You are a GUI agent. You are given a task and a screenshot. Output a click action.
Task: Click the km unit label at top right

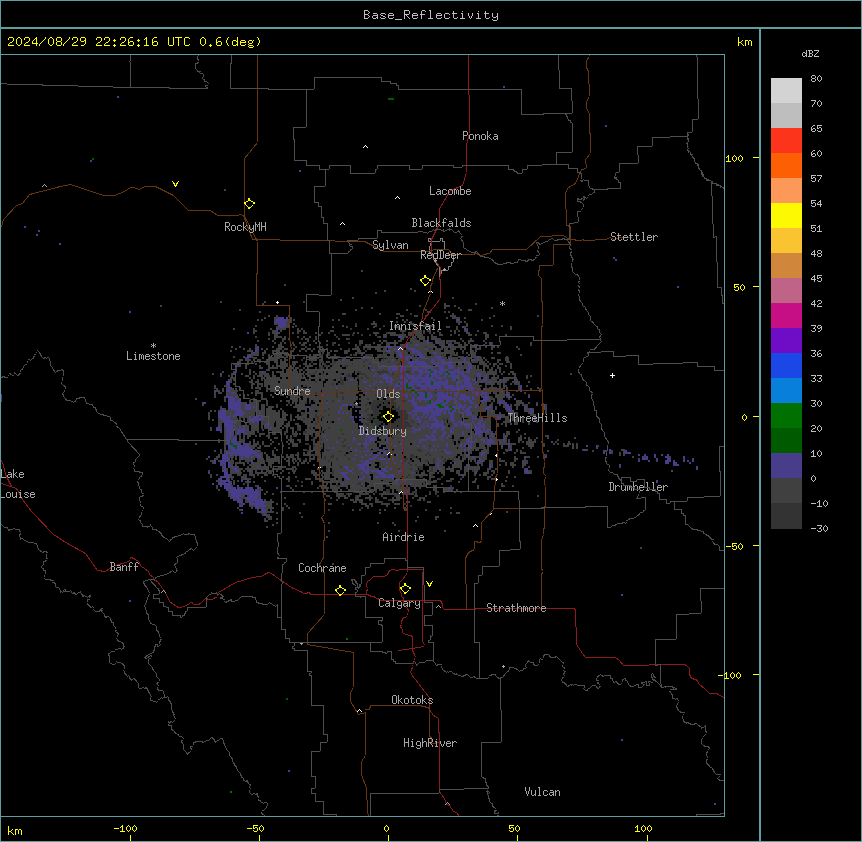744,42
